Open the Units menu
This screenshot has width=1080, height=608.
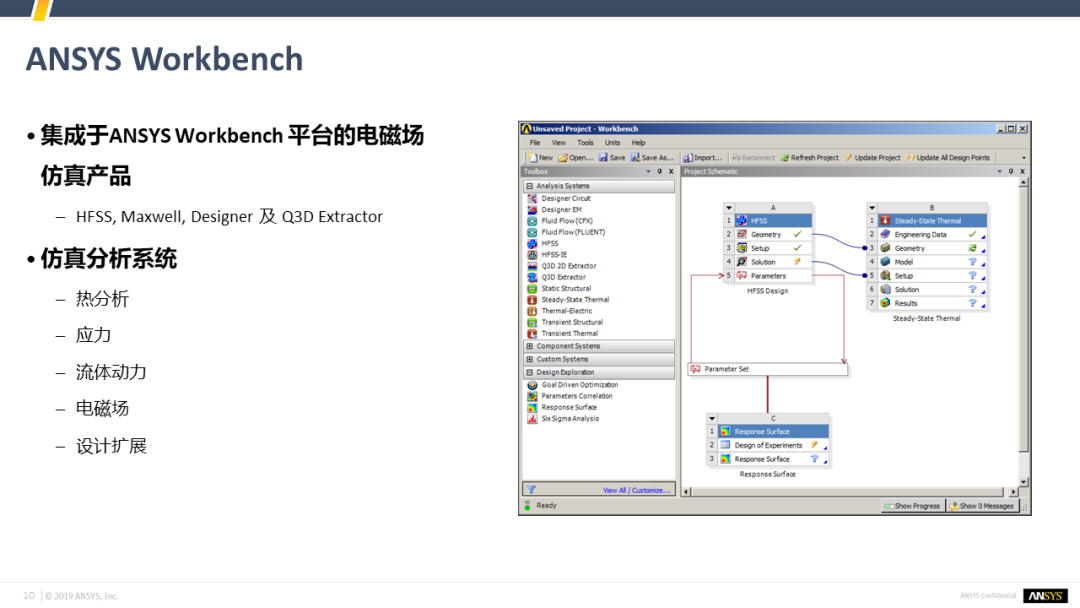[x=612, y=143]
